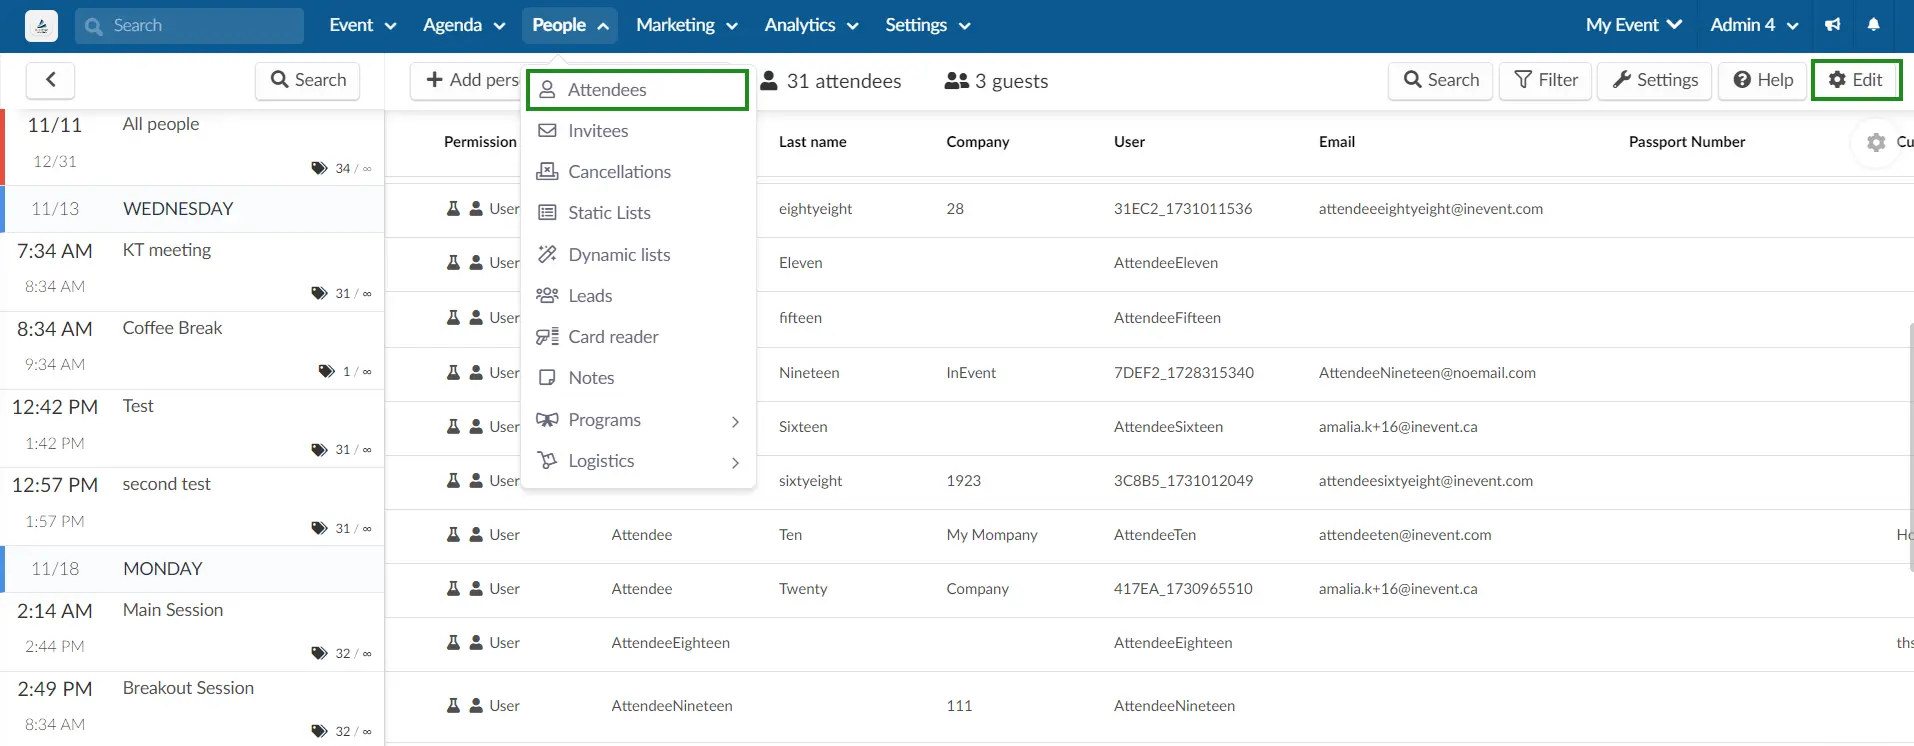This screenshot has height=746, width=1914.
Task: Open the Analytics dropdown menu
Action: [811, 25]
